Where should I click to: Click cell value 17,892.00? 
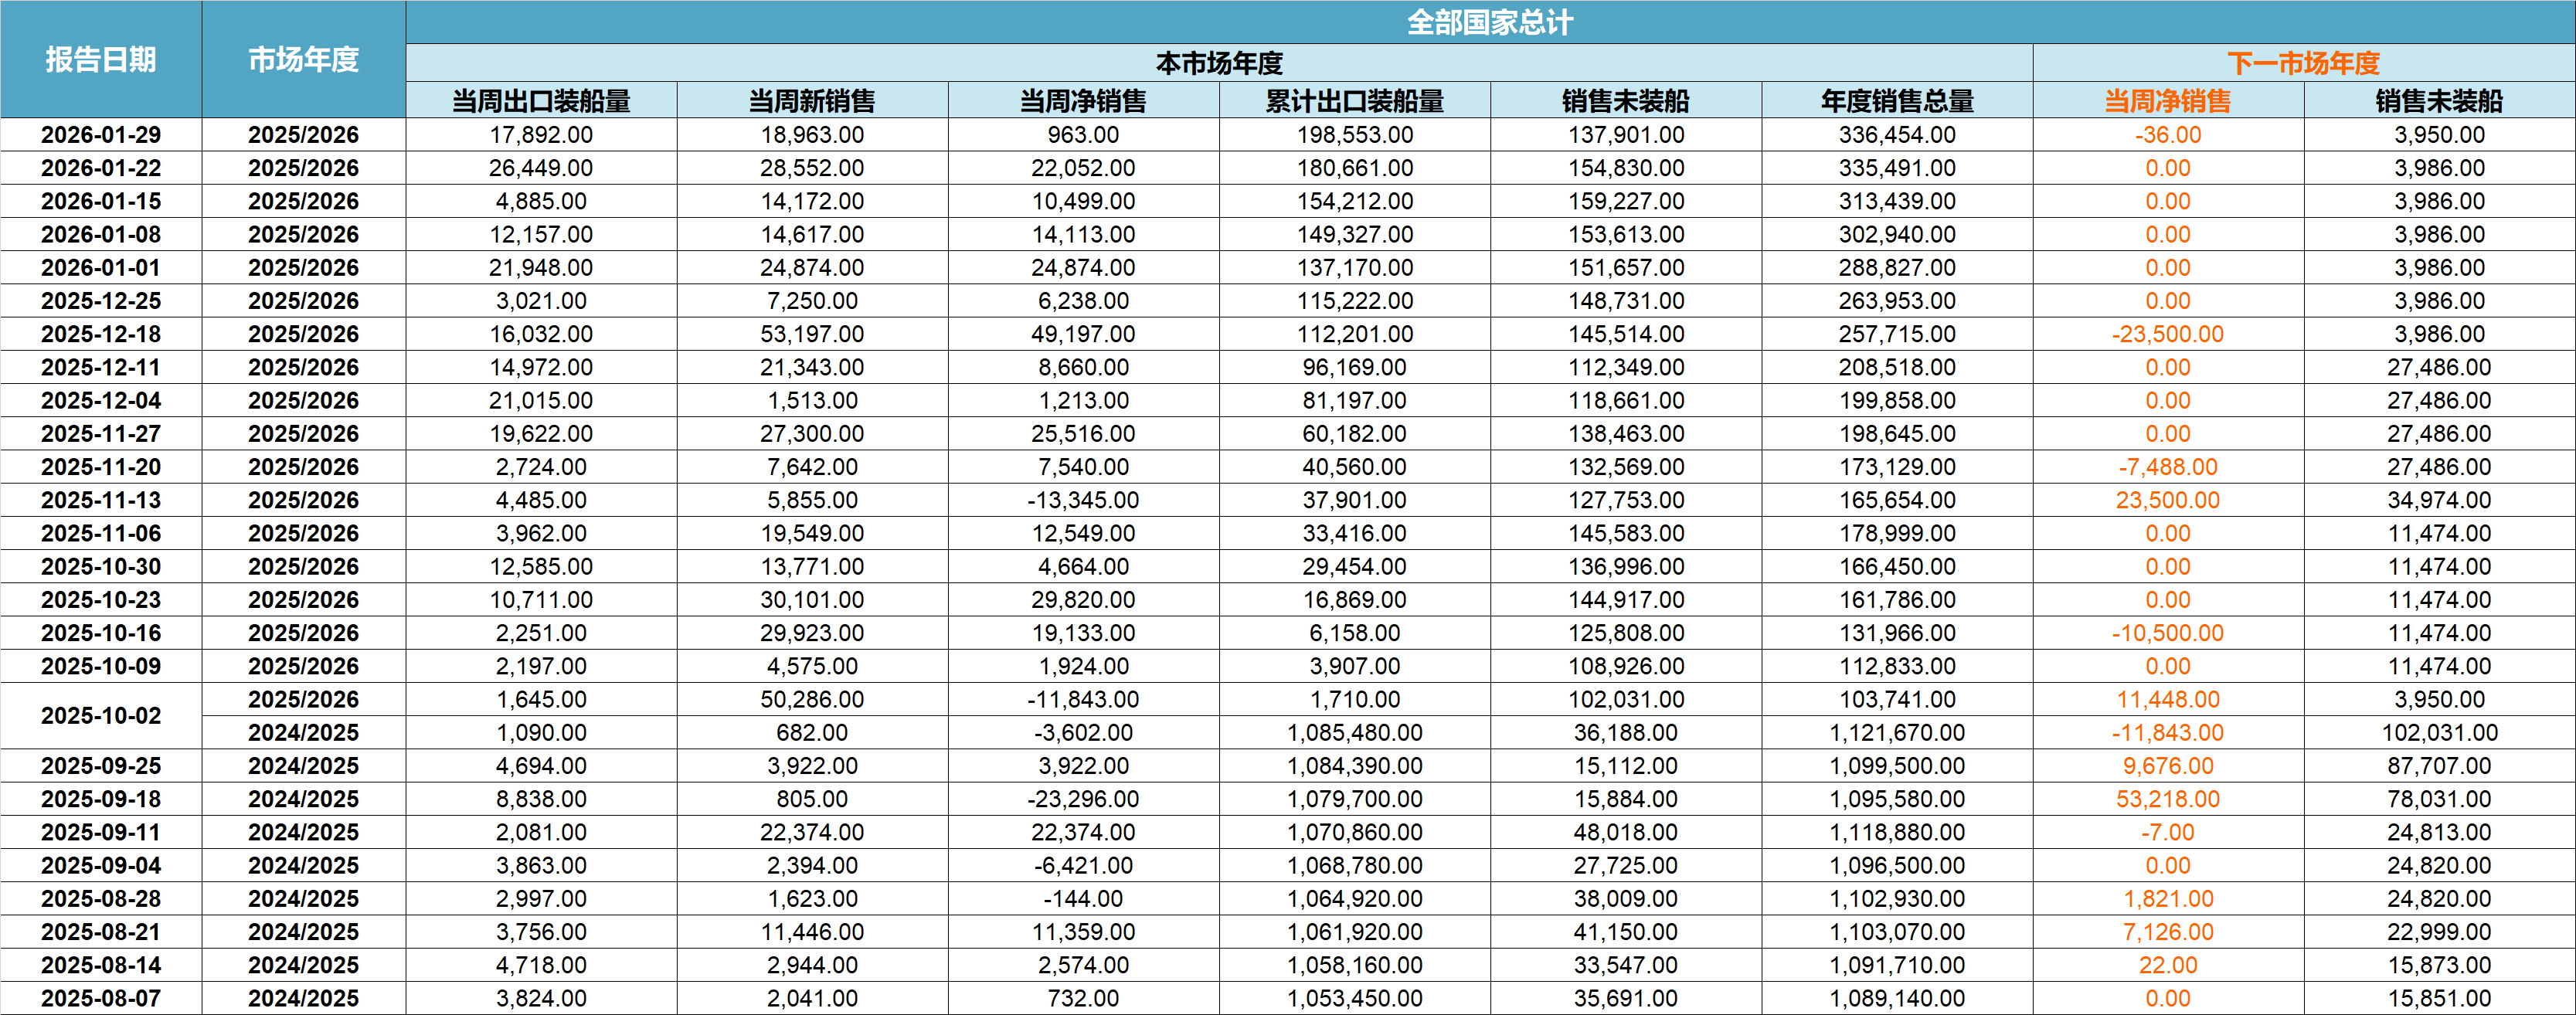(x=541, y=135)
